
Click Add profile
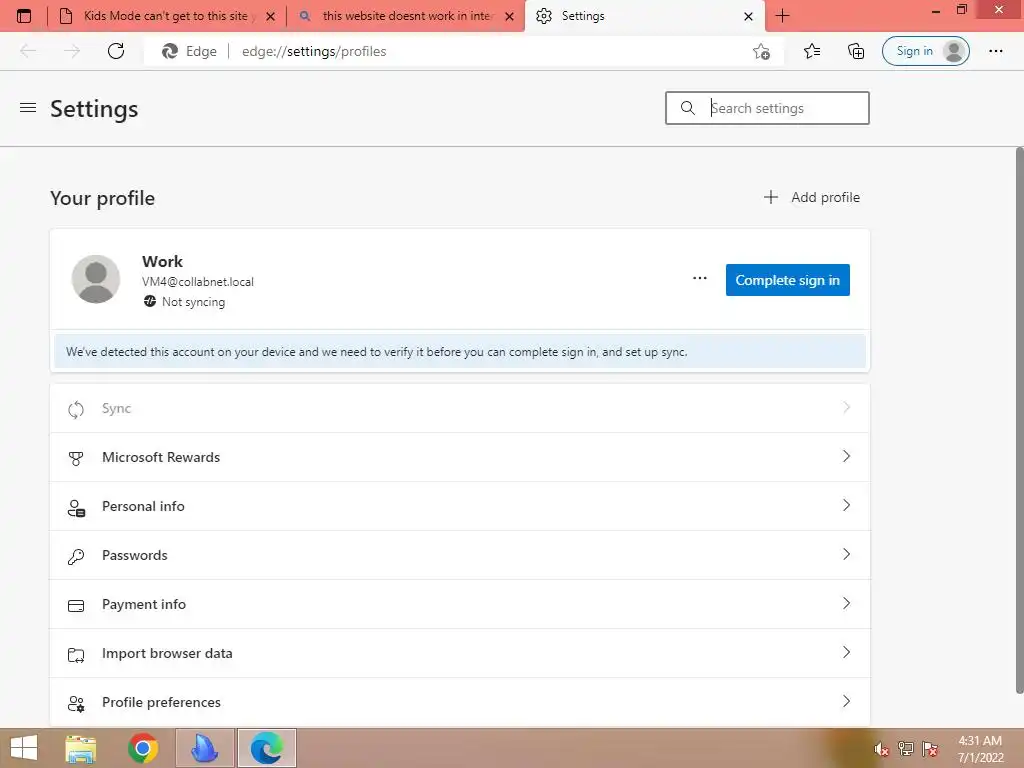click(x=812, y=197)
